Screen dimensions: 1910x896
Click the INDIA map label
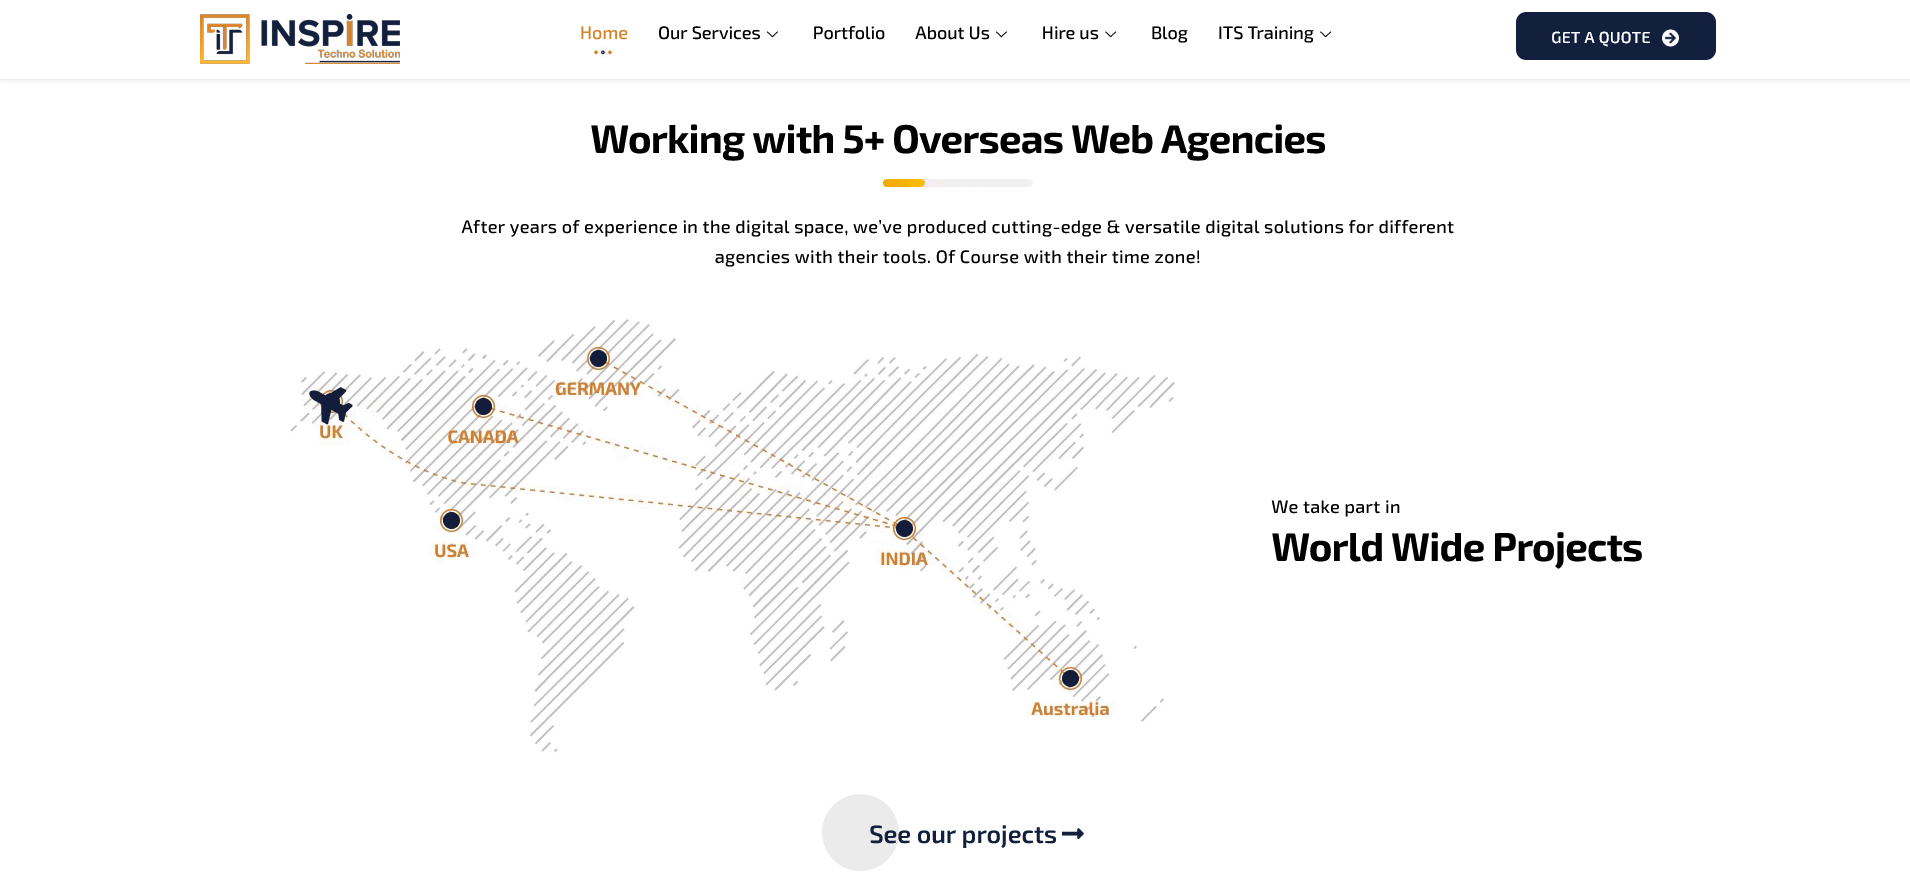pos(904,559)
